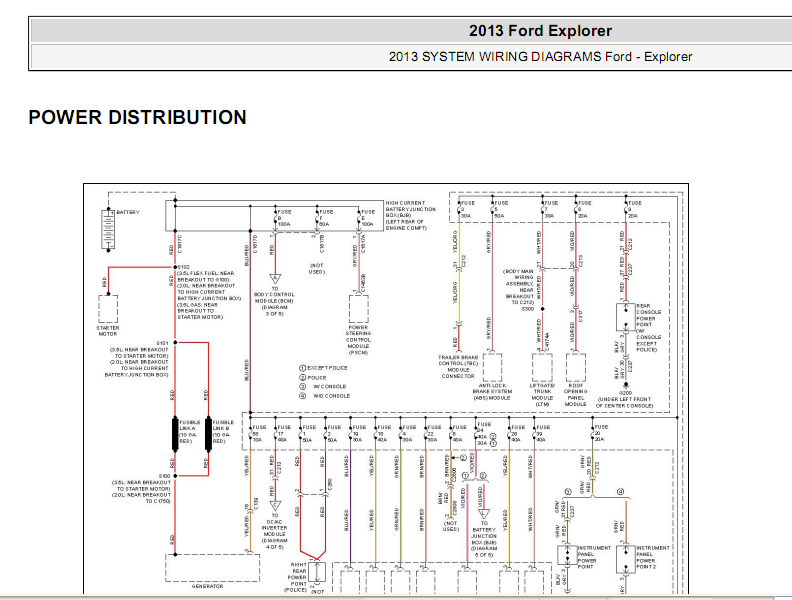Click the S100 splice label
The image size is (792, 600).
pyautogui.click(x=165, y=476)
